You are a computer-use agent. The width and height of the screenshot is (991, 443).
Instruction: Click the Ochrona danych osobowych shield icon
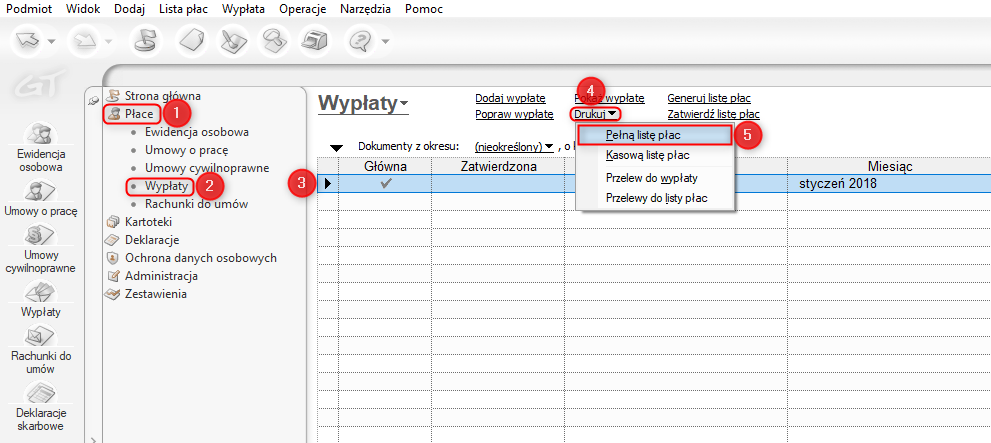(x=113, y=258)
